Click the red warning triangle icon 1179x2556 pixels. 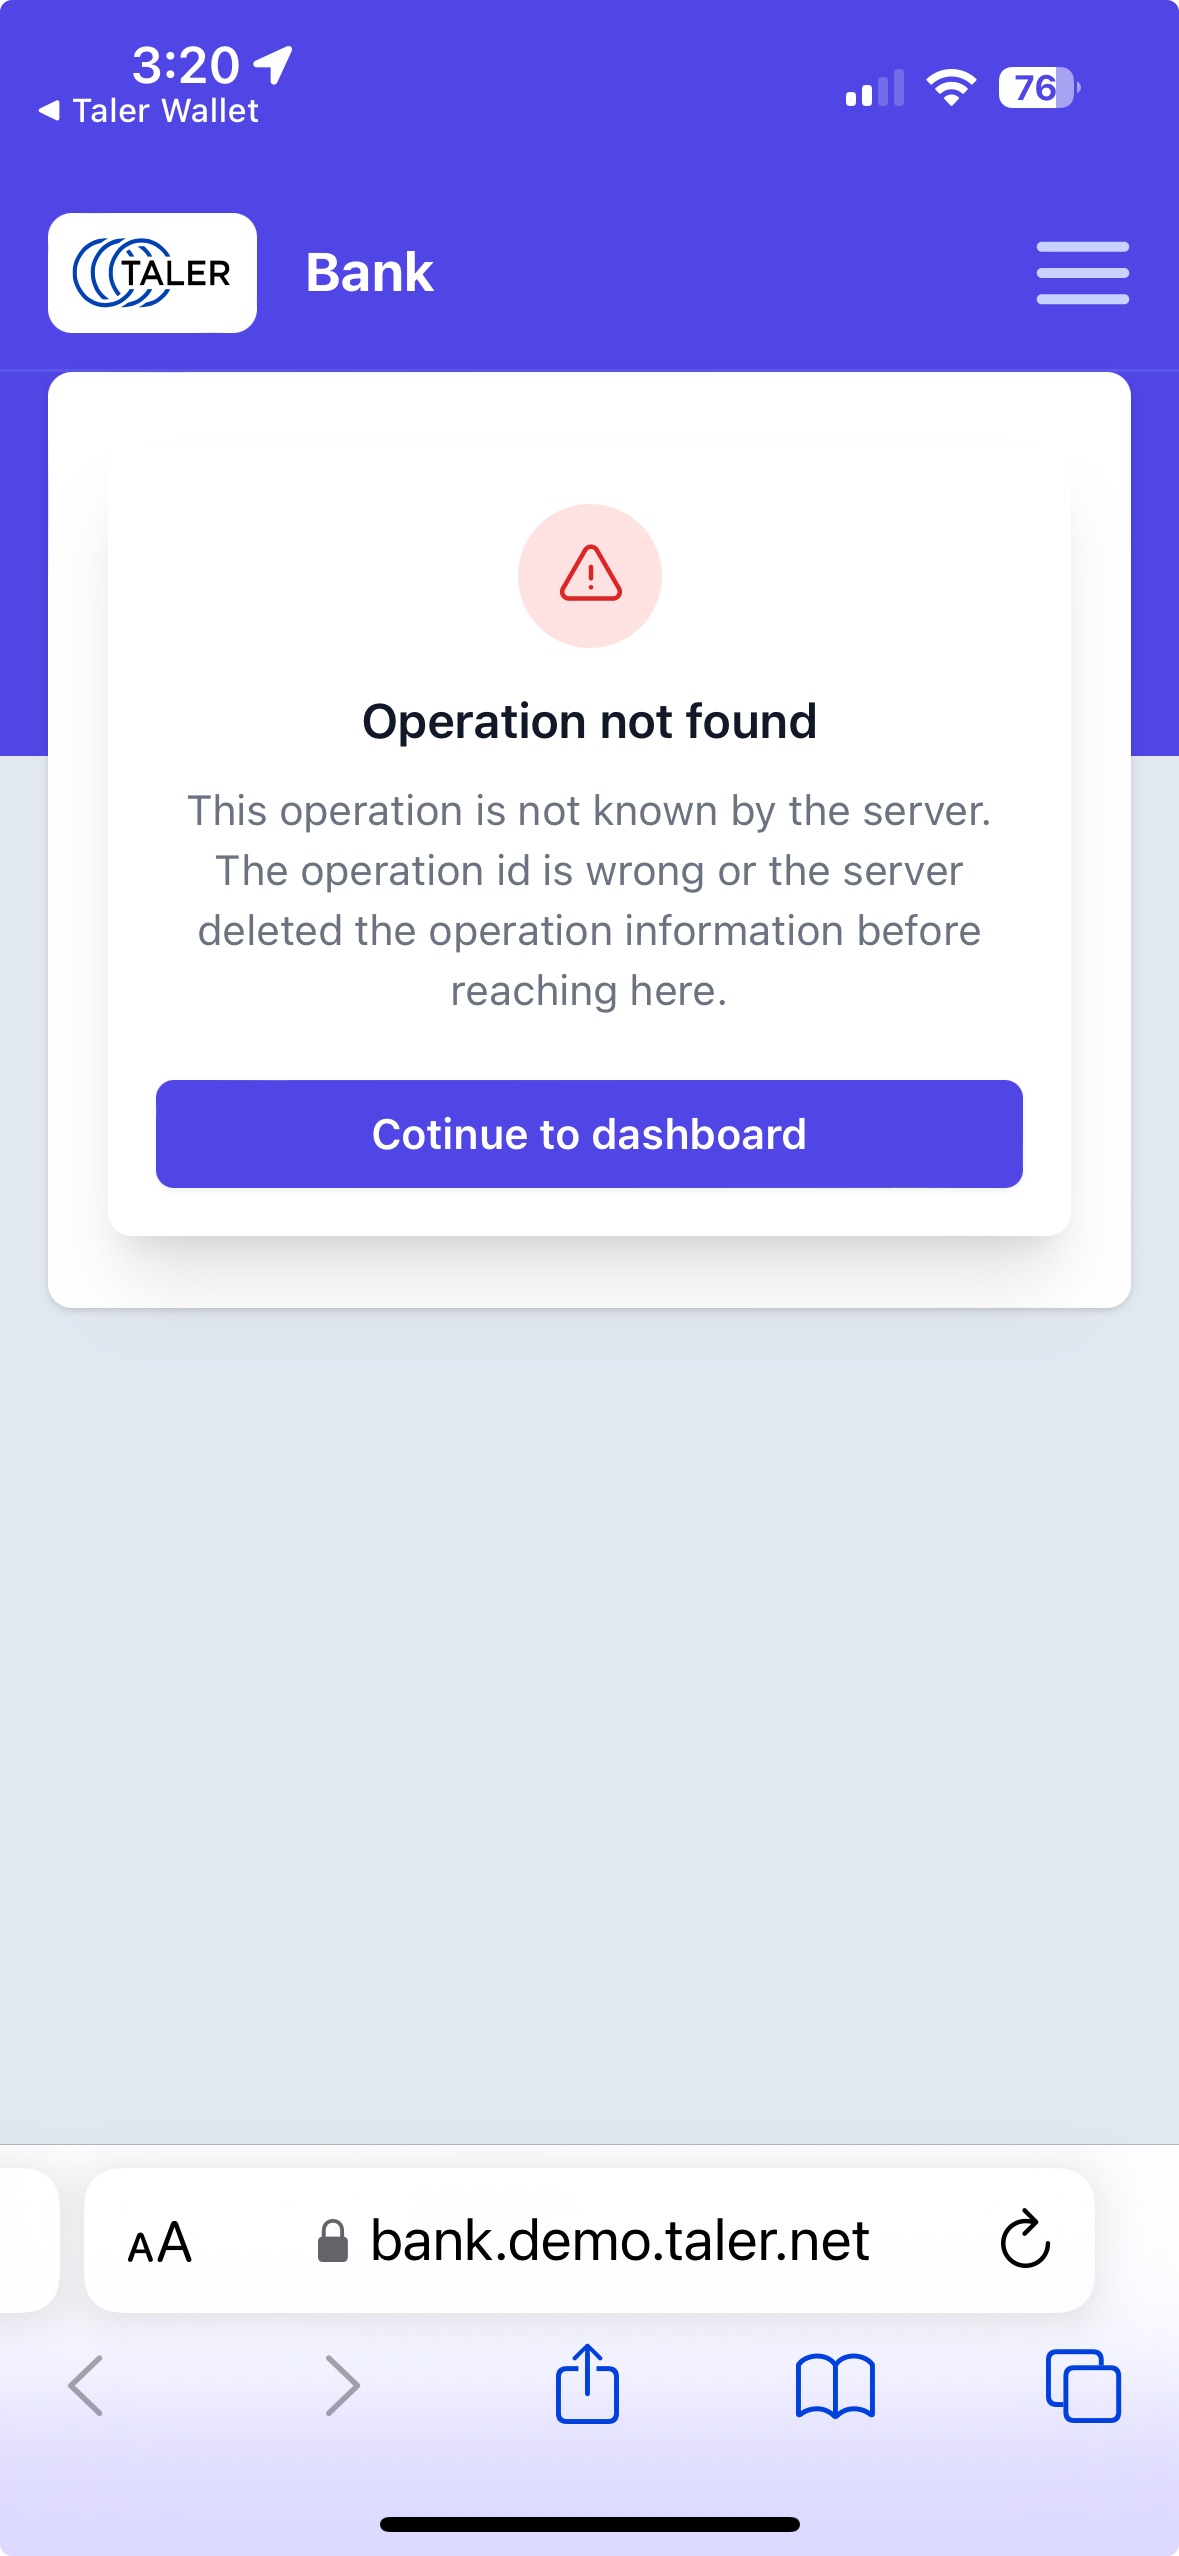coord(590,575)
